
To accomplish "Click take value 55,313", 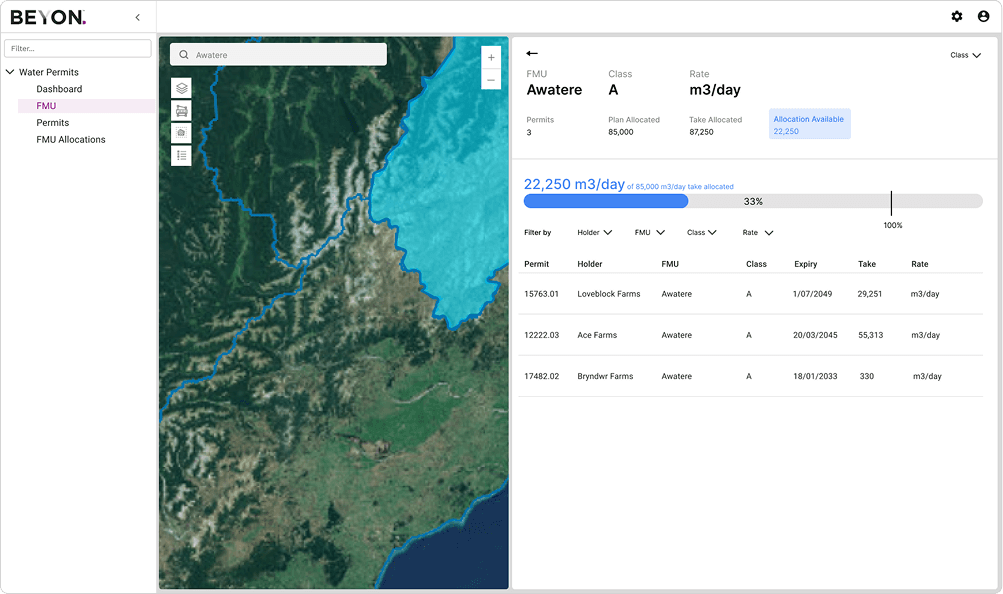I will [871, 335].
